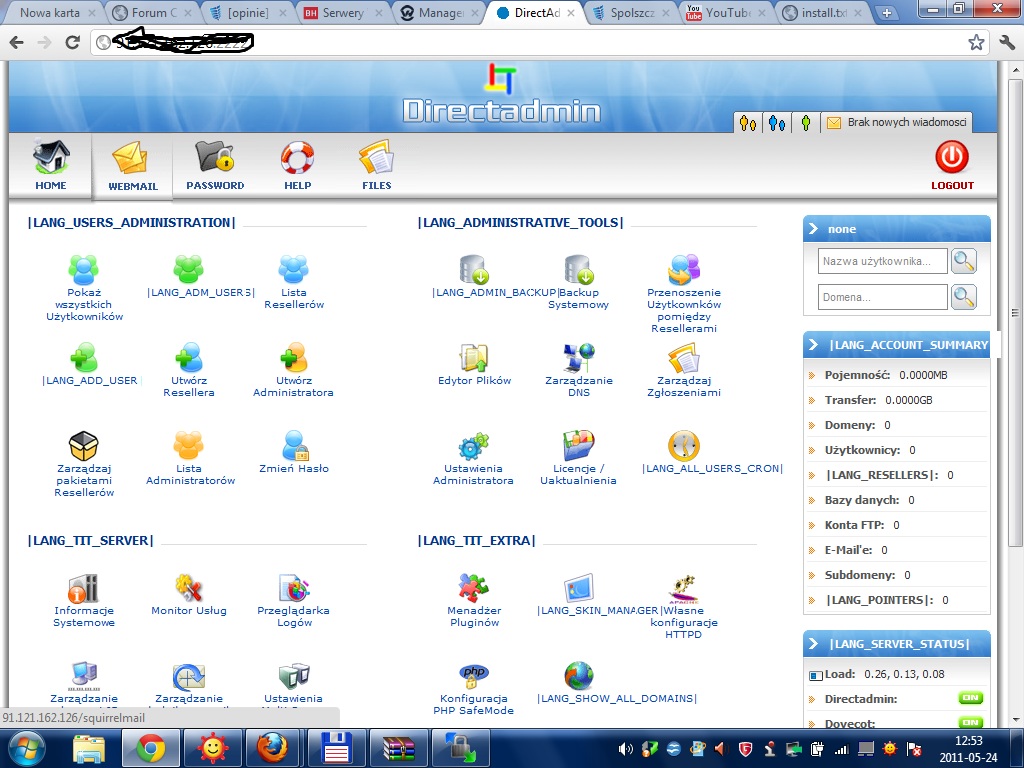Switch to the Forum browser tab

coord(153,12)
